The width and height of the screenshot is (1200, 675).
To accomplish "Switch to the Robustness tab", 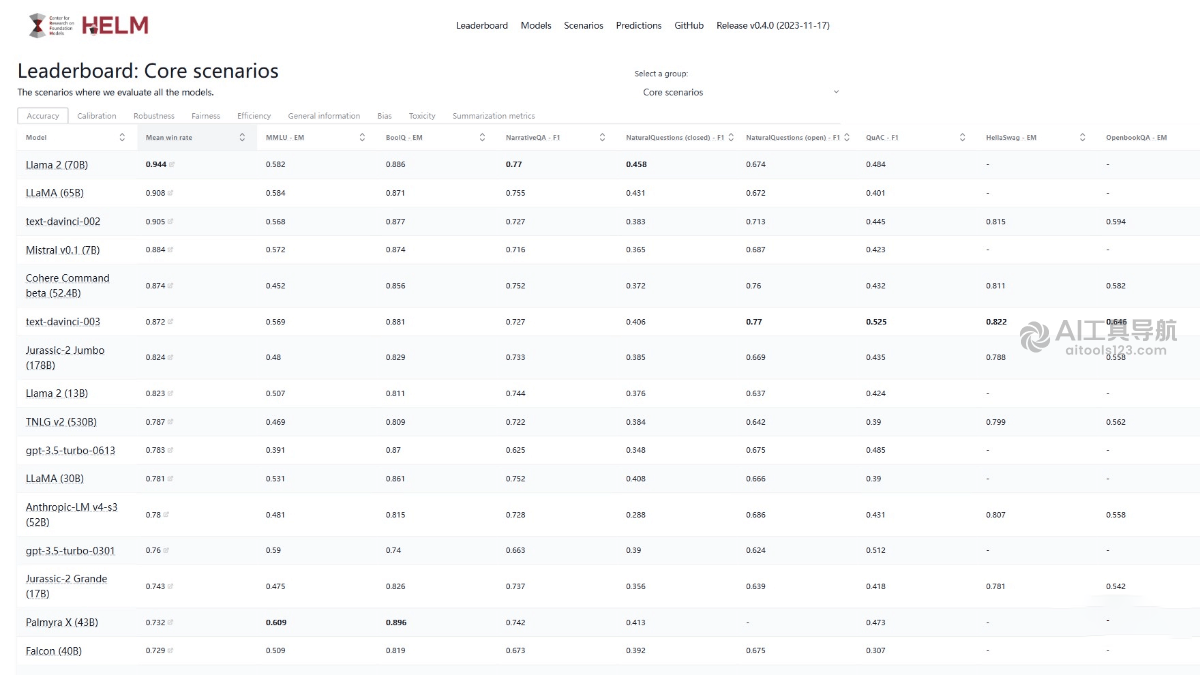I will click(x=154, y=116).
